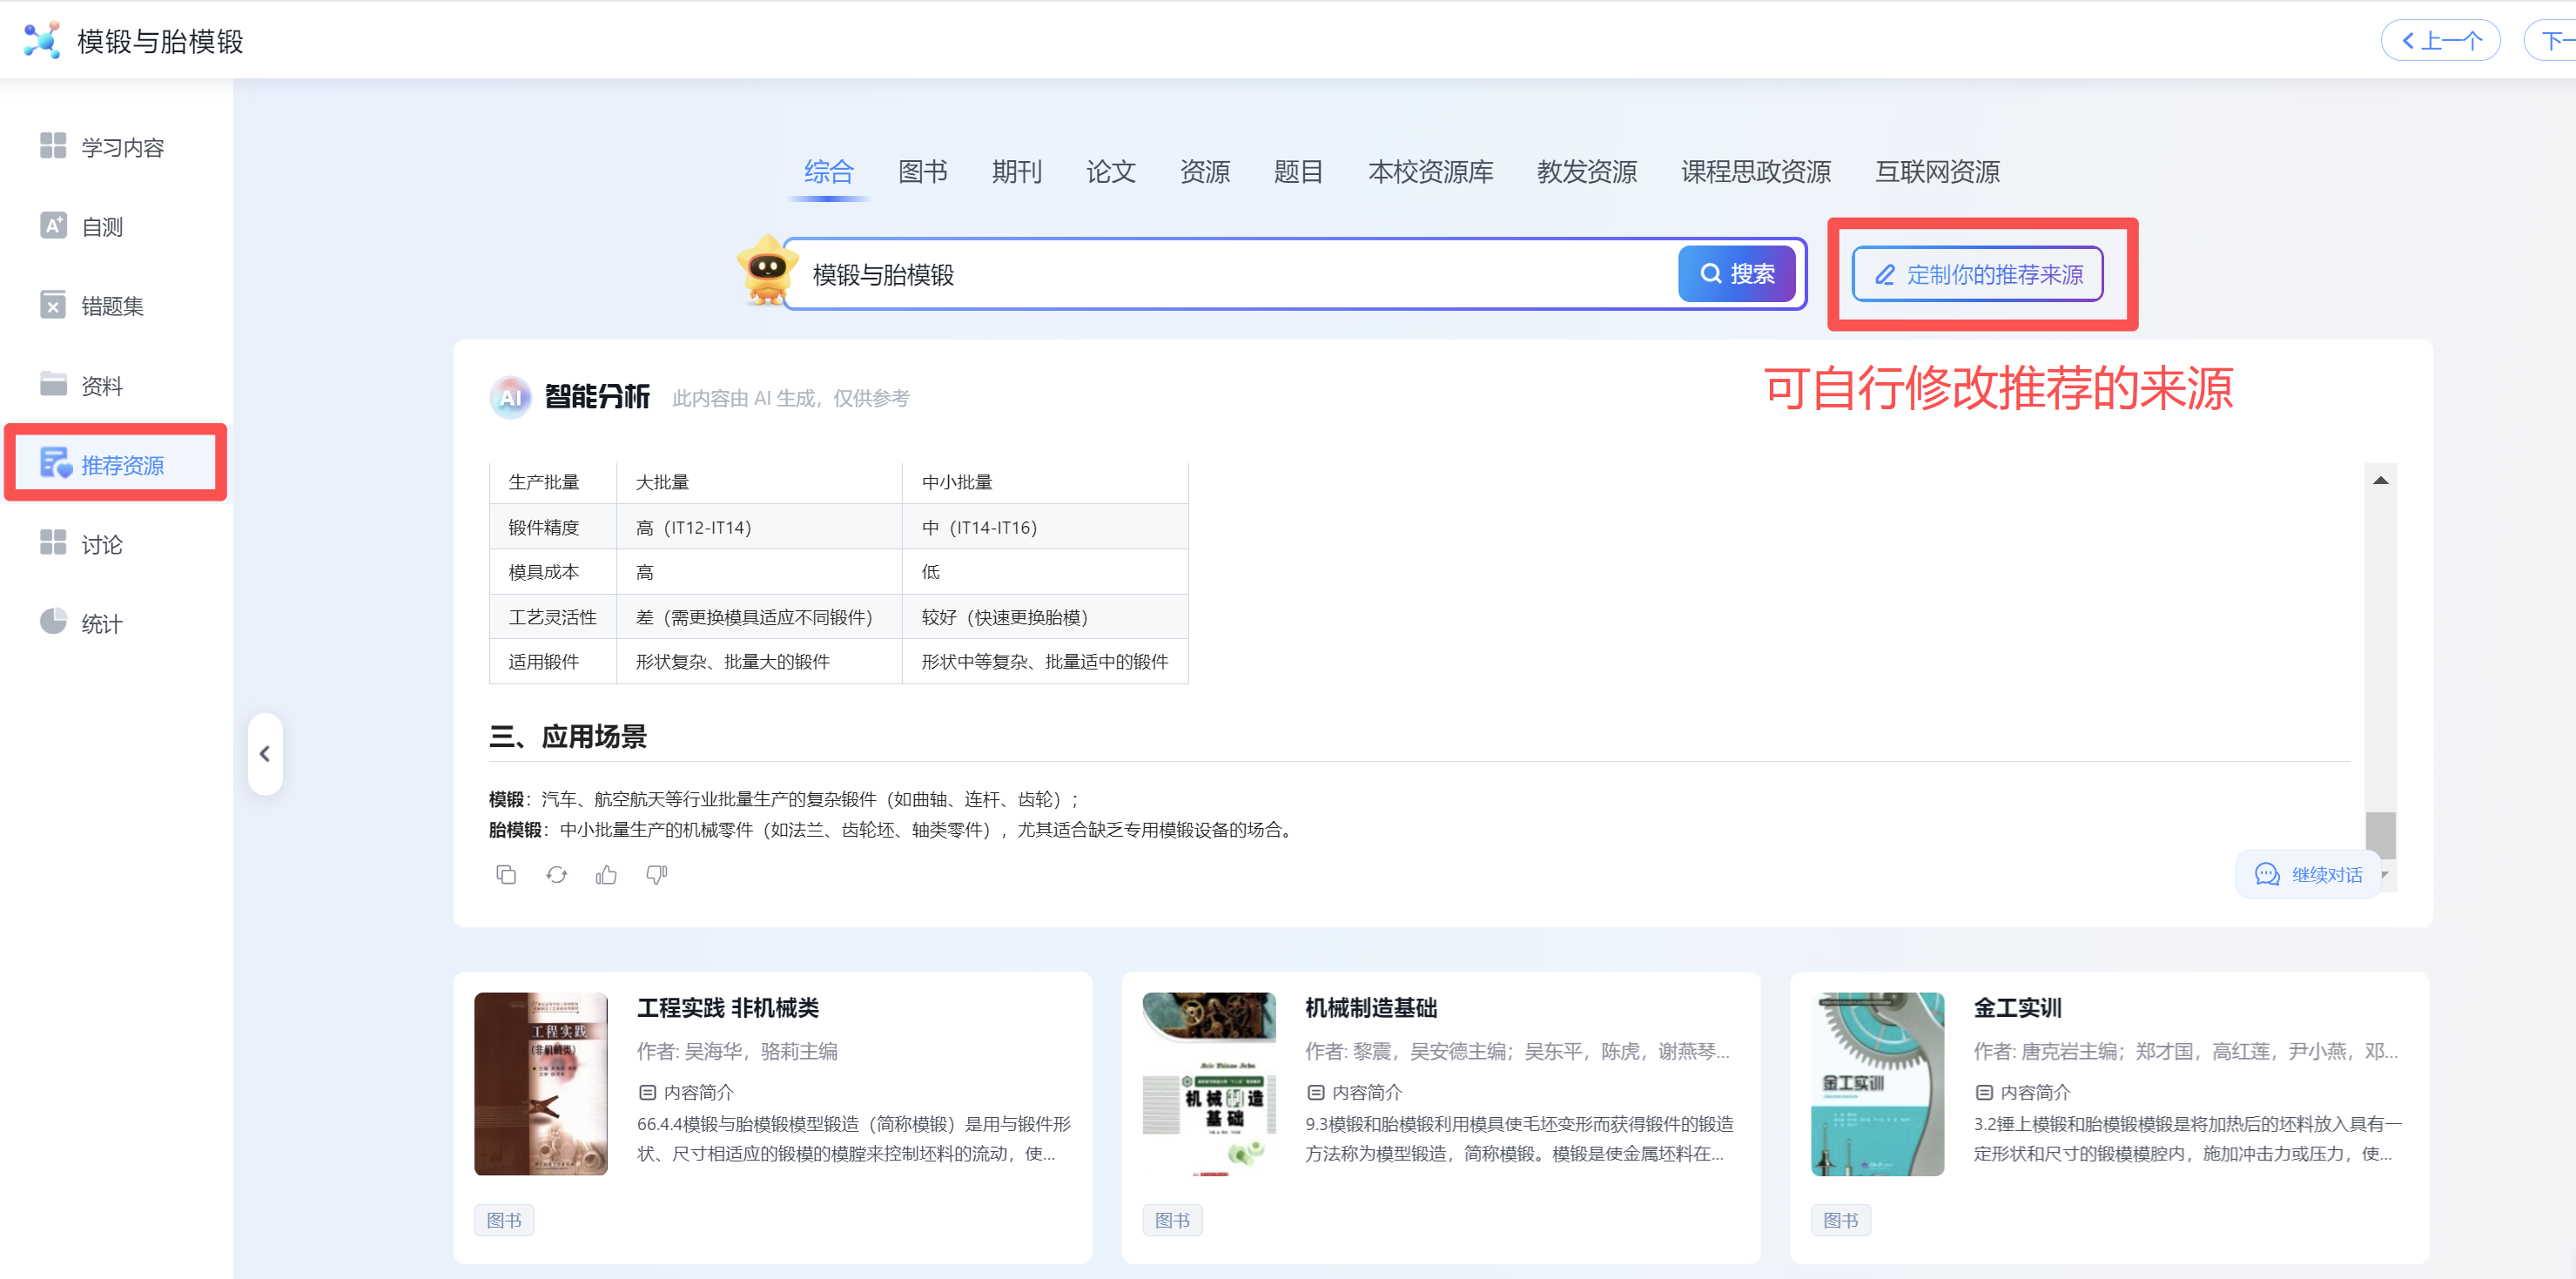
Task: Open the 本校资源库 tab
Action: [x=1431, y=172]
